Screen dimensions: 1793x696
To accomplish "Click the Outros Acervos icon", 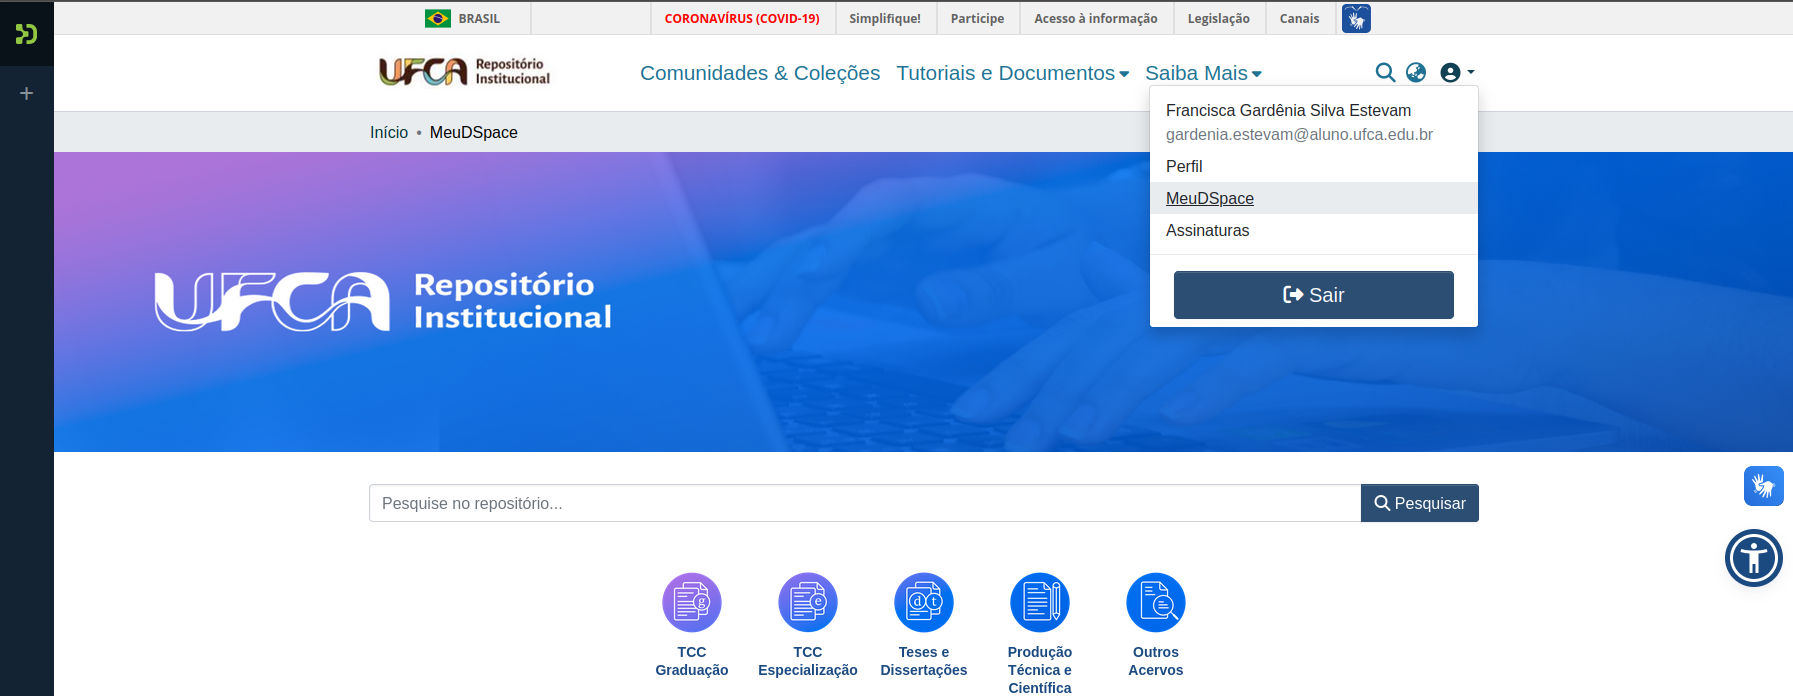I will (1156, 602).
